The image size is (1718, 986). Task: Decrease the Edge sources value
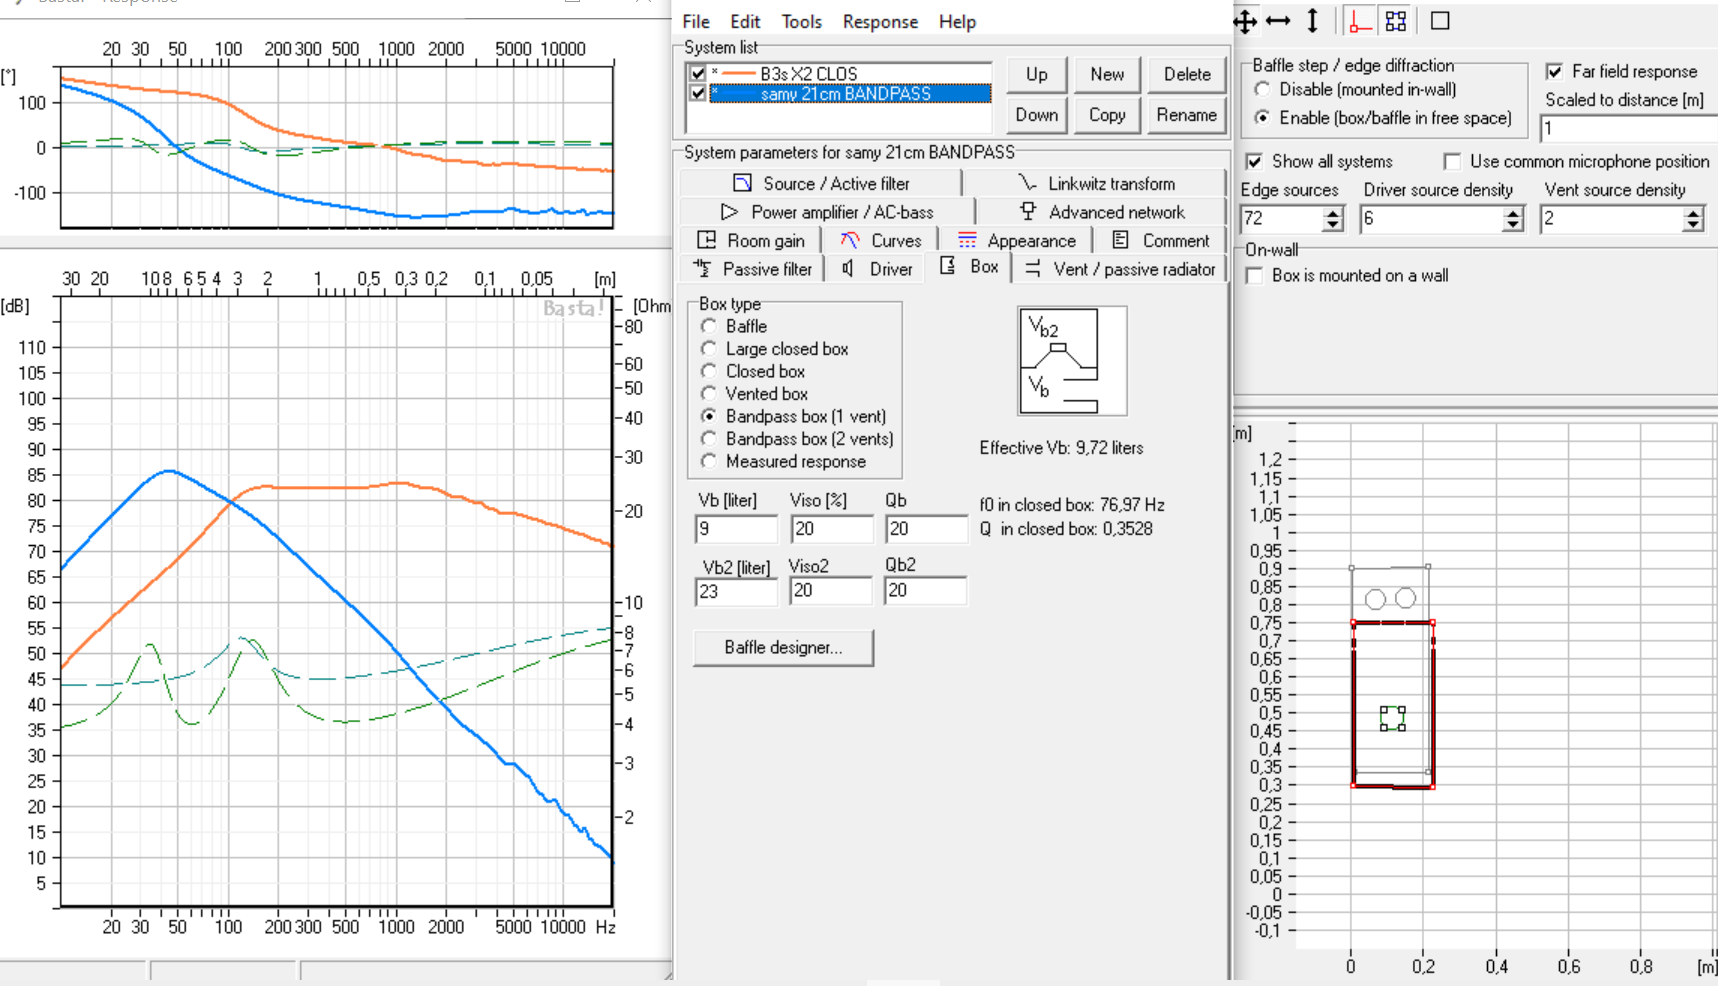click(1332, 225)
